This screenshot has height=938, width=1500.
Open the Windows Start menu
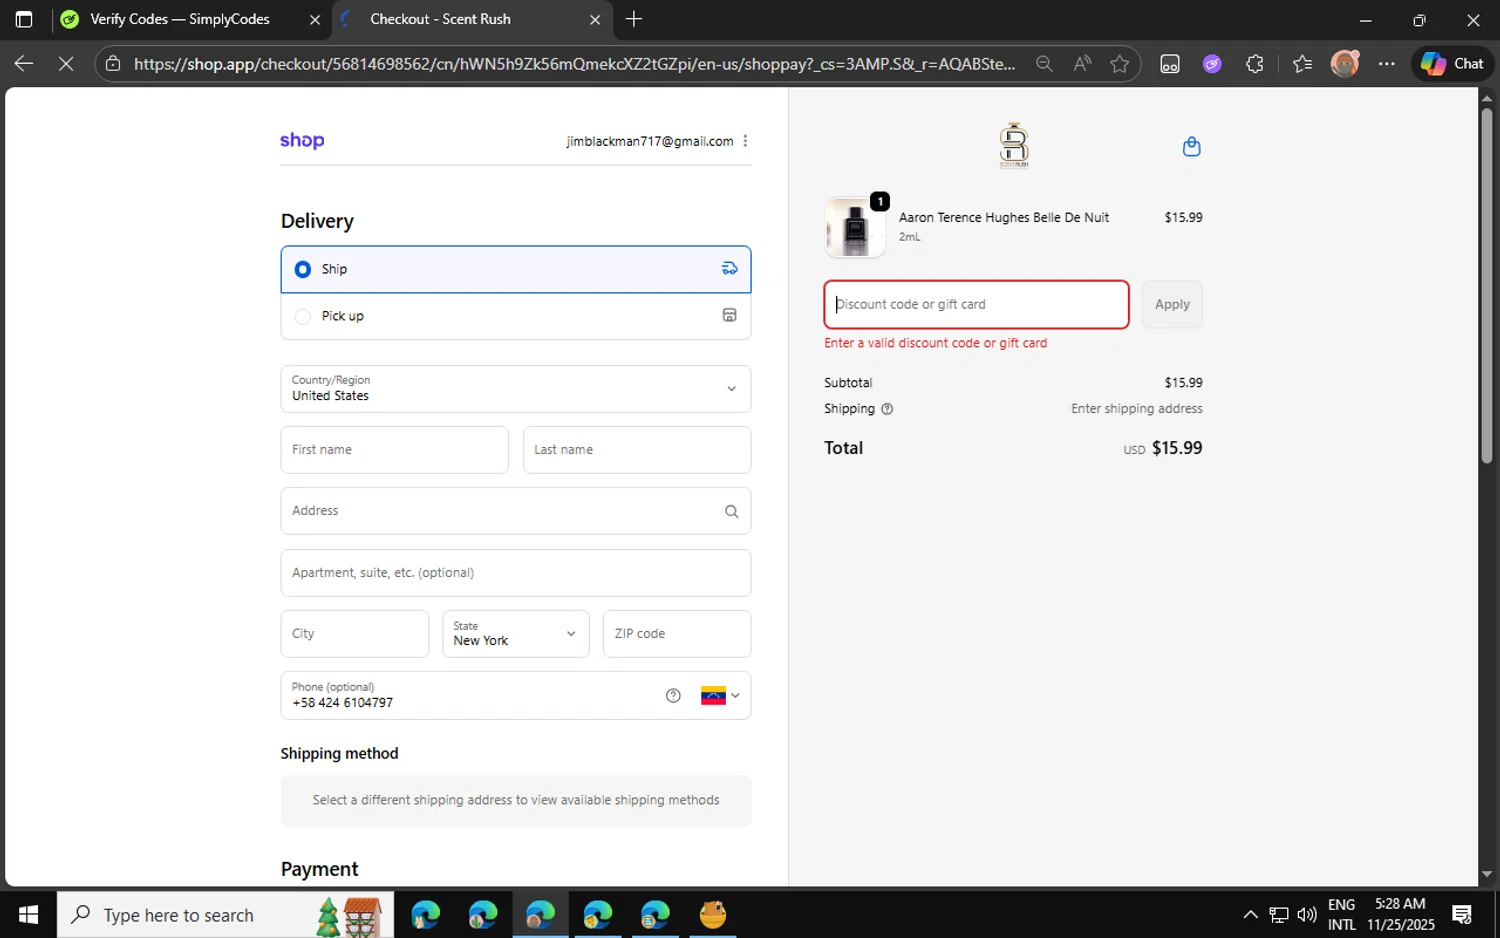click(x=28, y=915)
